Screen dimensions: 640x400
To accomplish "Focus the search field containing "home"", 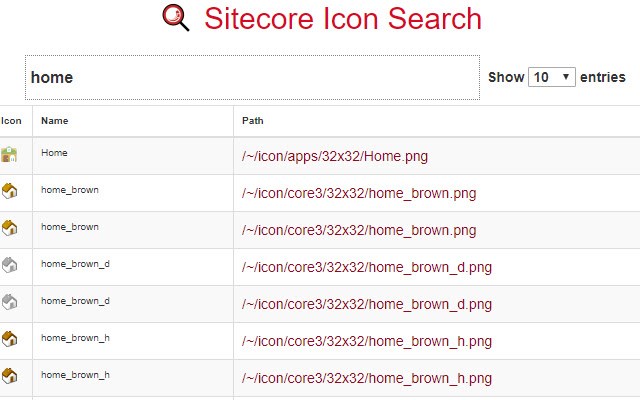I will [x=251, y=77].
